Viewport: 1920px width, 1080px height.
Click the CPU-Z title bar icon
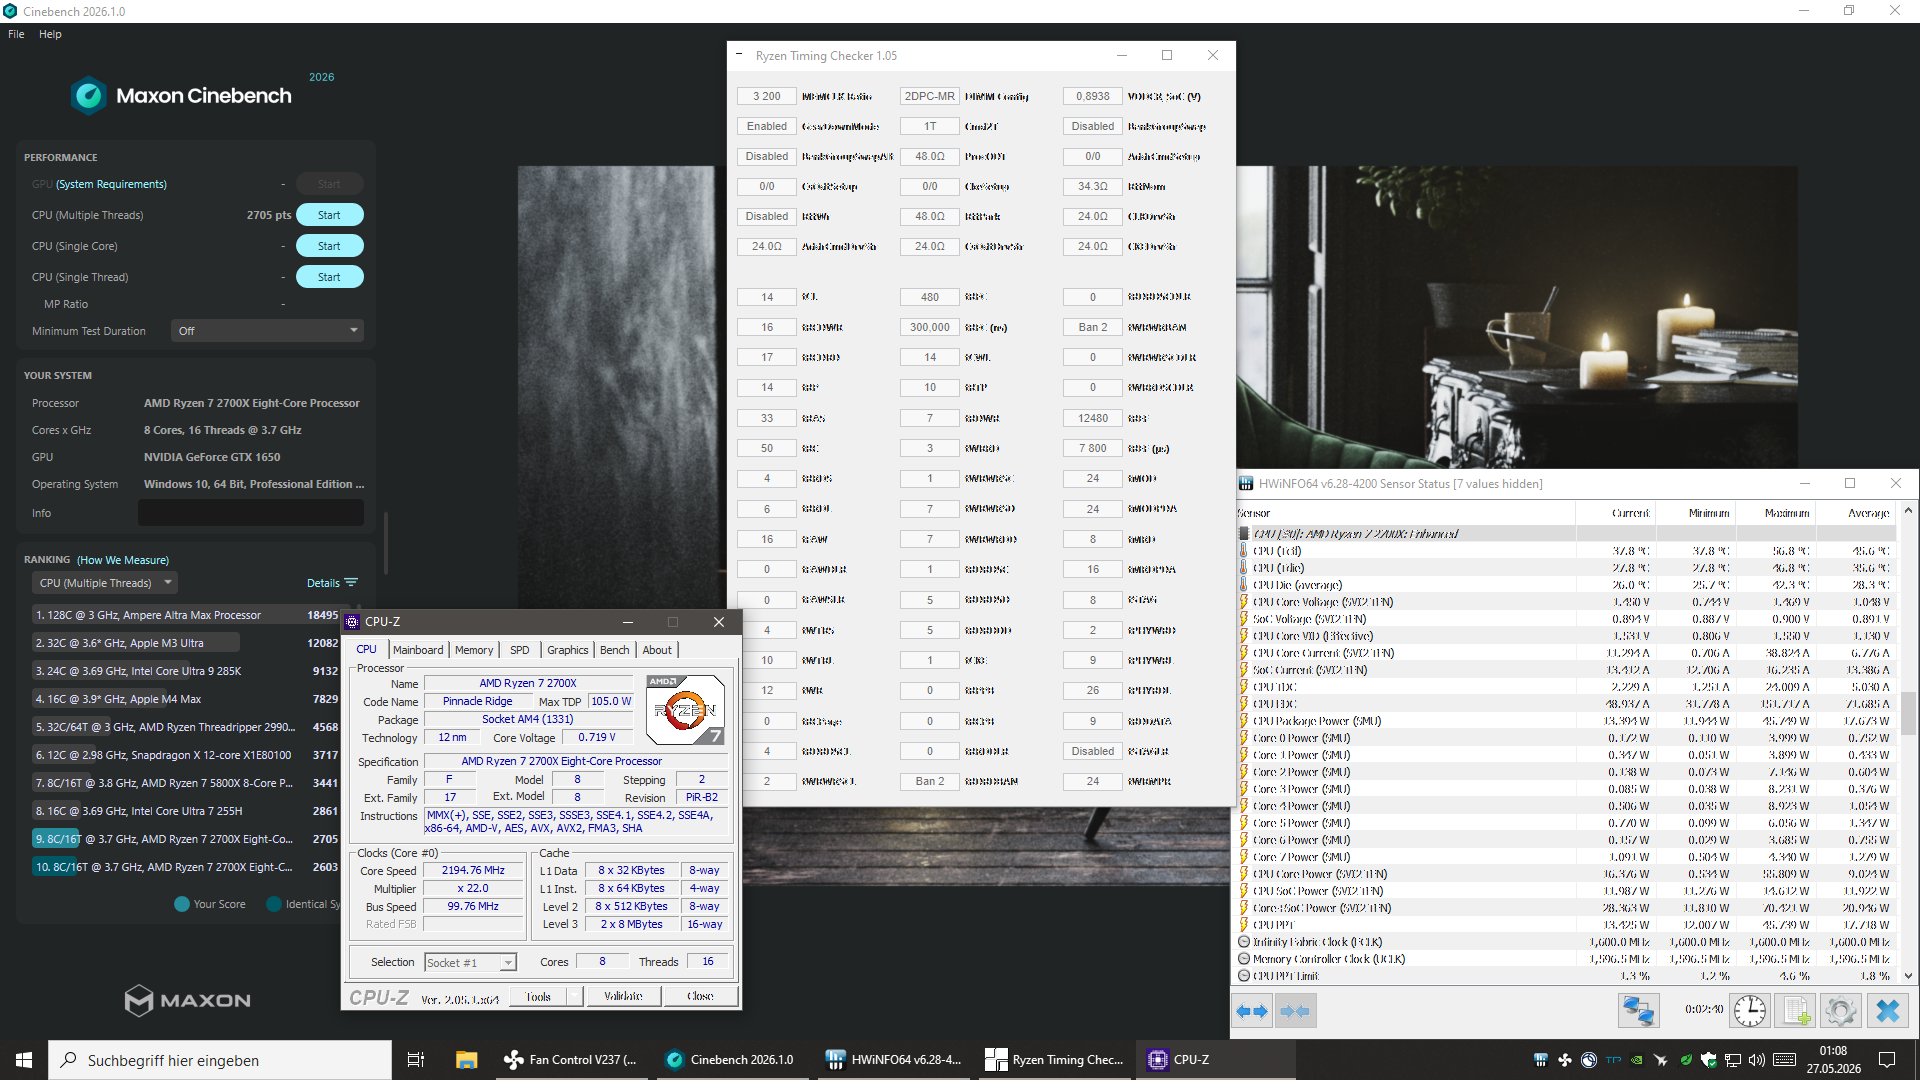tap(352, 622)
